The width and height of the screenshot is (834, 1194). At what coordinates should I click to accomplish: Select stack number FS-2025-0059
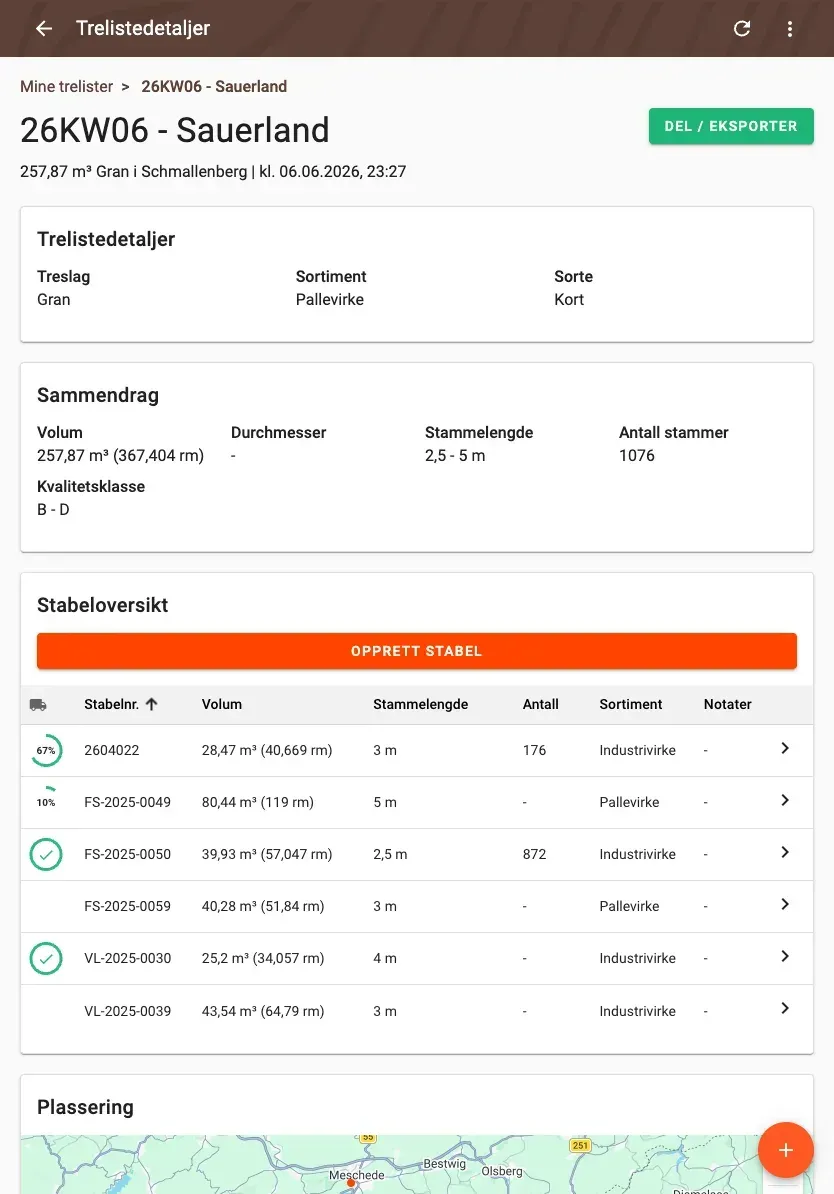tap(127, 906)
